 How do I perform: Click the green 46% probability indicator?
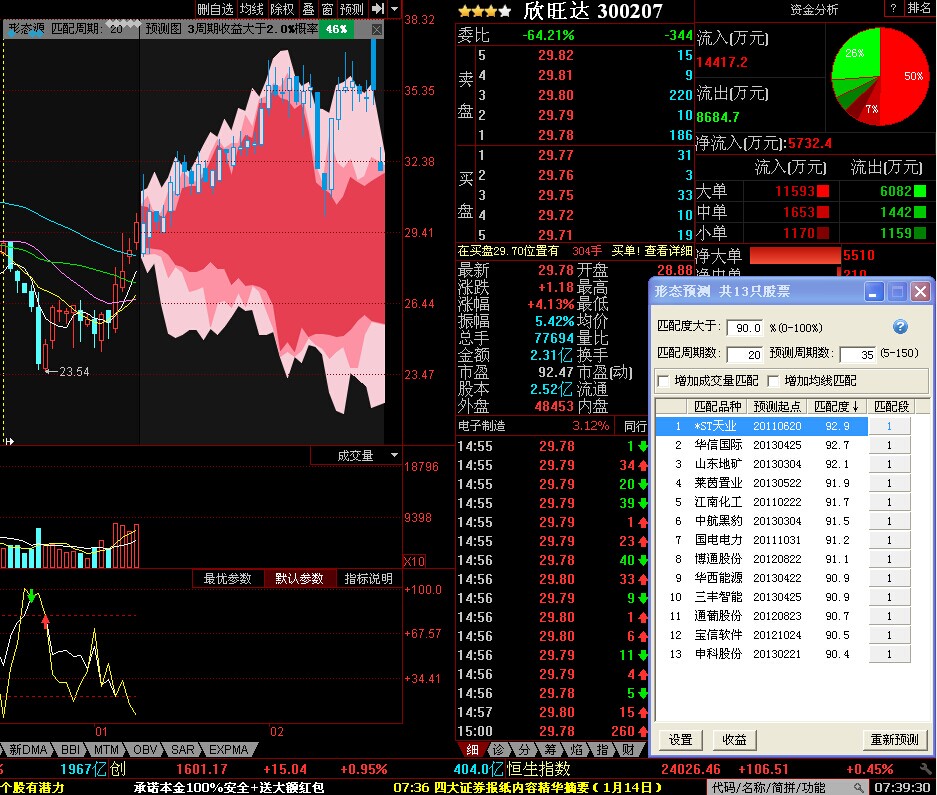click(336, 29)
